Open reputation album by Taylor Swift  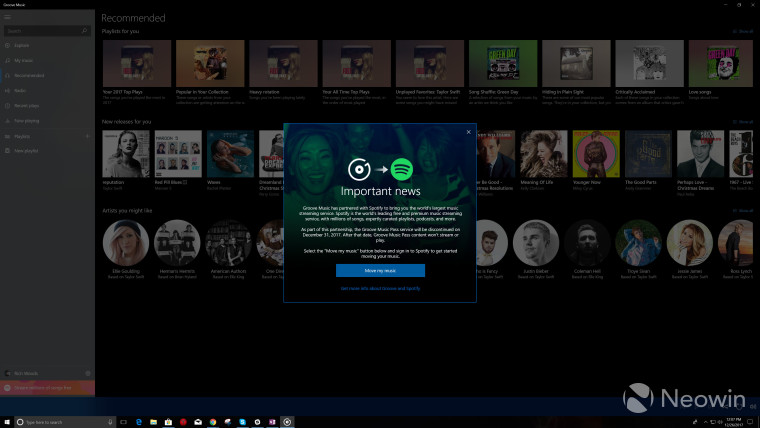126,154
